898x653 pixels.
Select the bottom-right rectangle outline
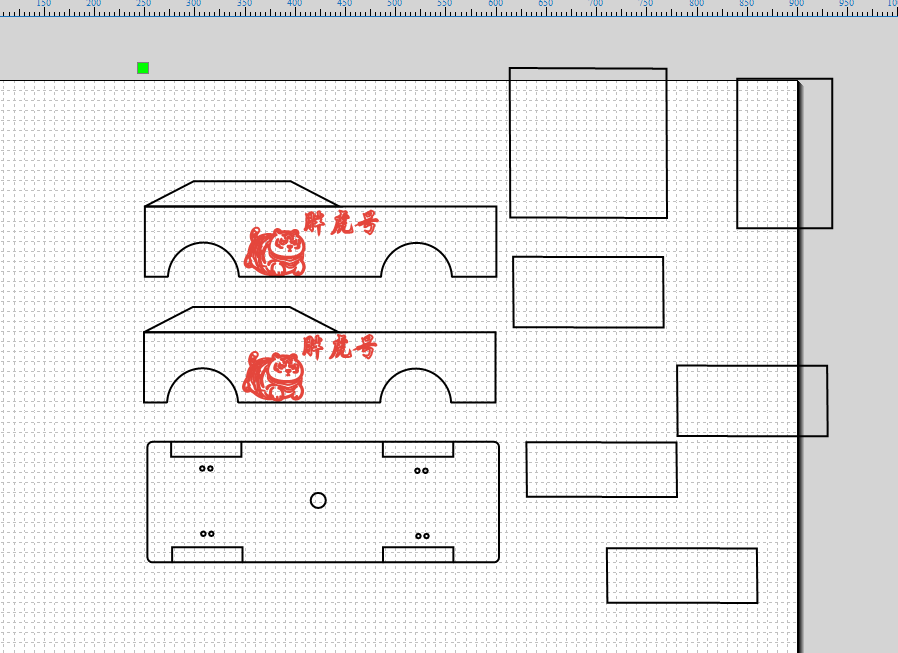[x=682, y=575]
